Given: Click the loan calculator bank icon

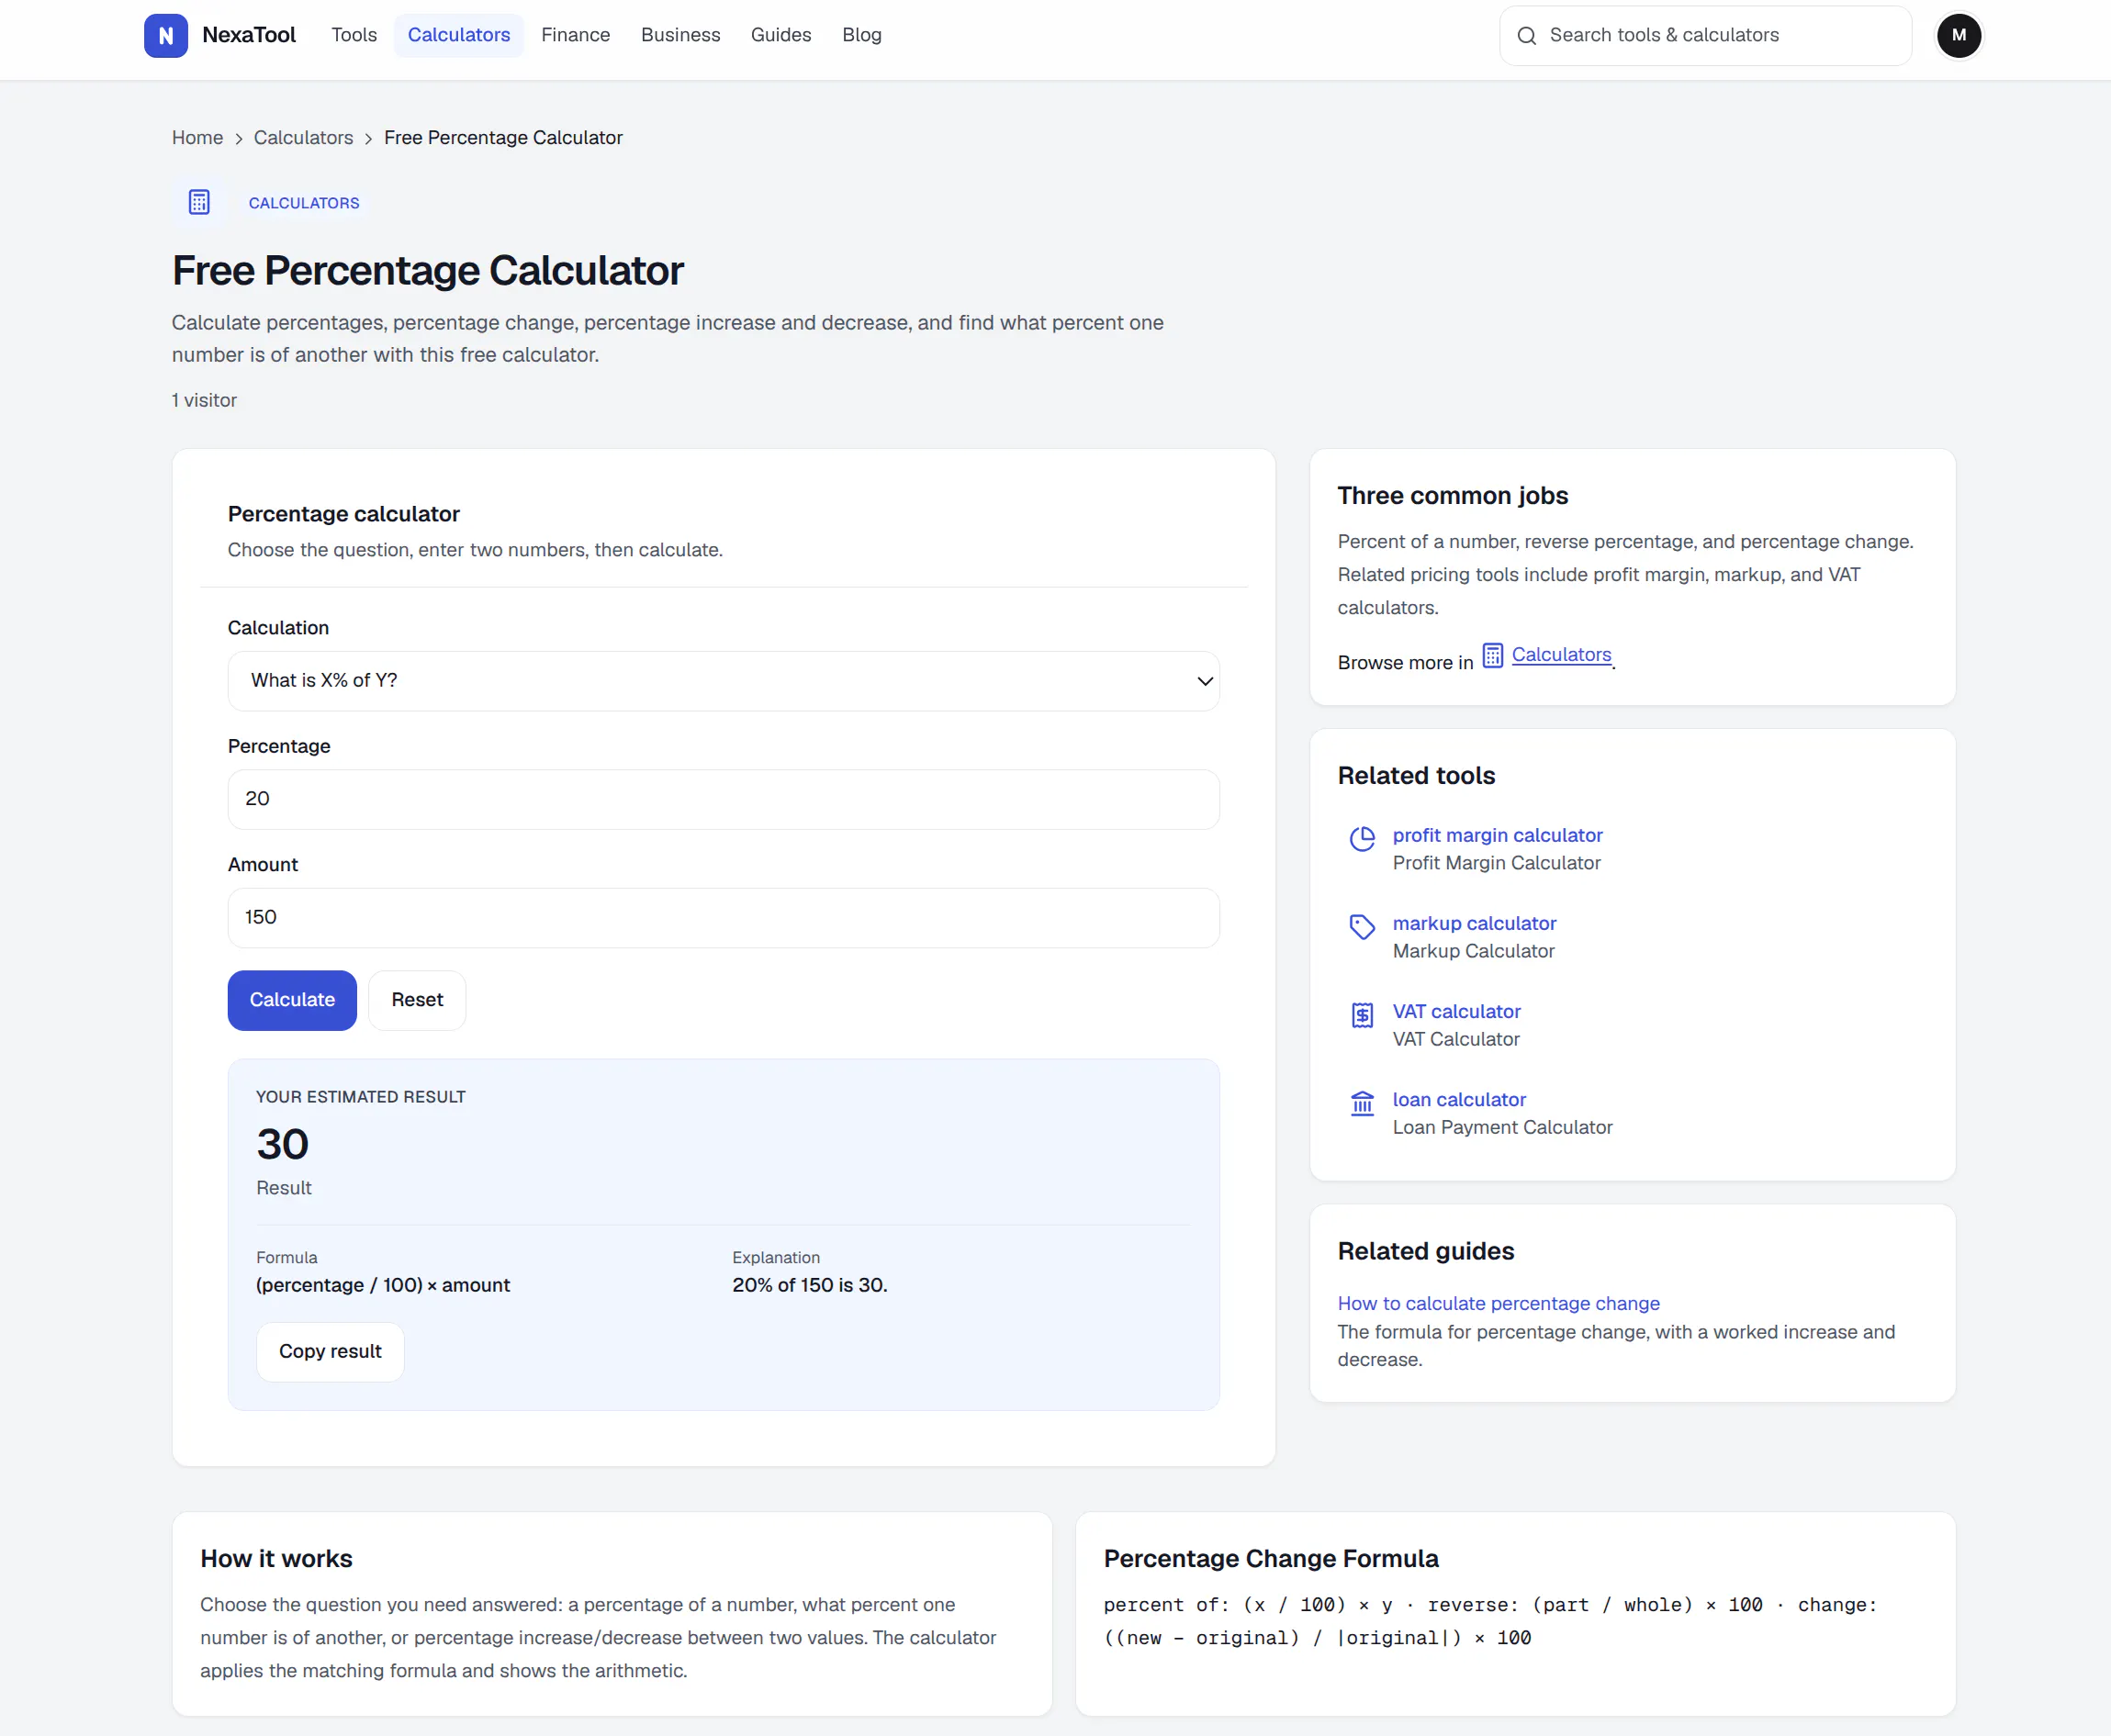Looking at the screenshot, I should (1362, 1103).
